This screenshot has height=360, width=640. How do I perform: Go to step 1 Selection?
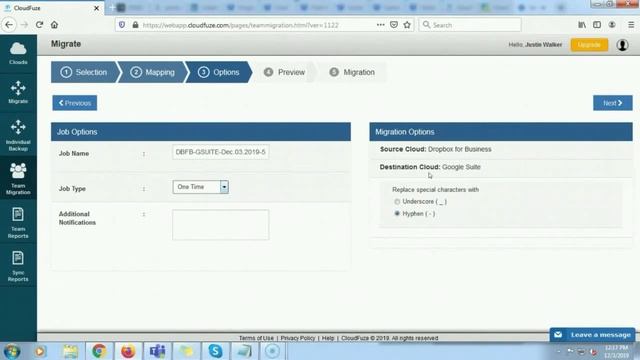tap(84, 72)
